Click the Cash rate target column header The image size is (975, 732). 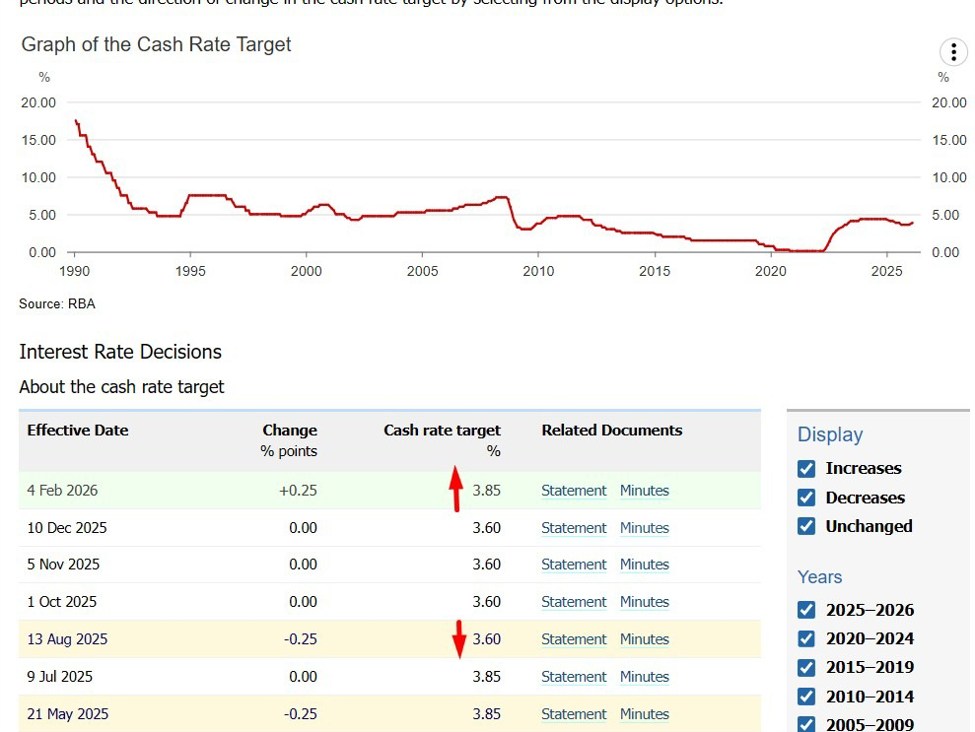coord(442,431)
